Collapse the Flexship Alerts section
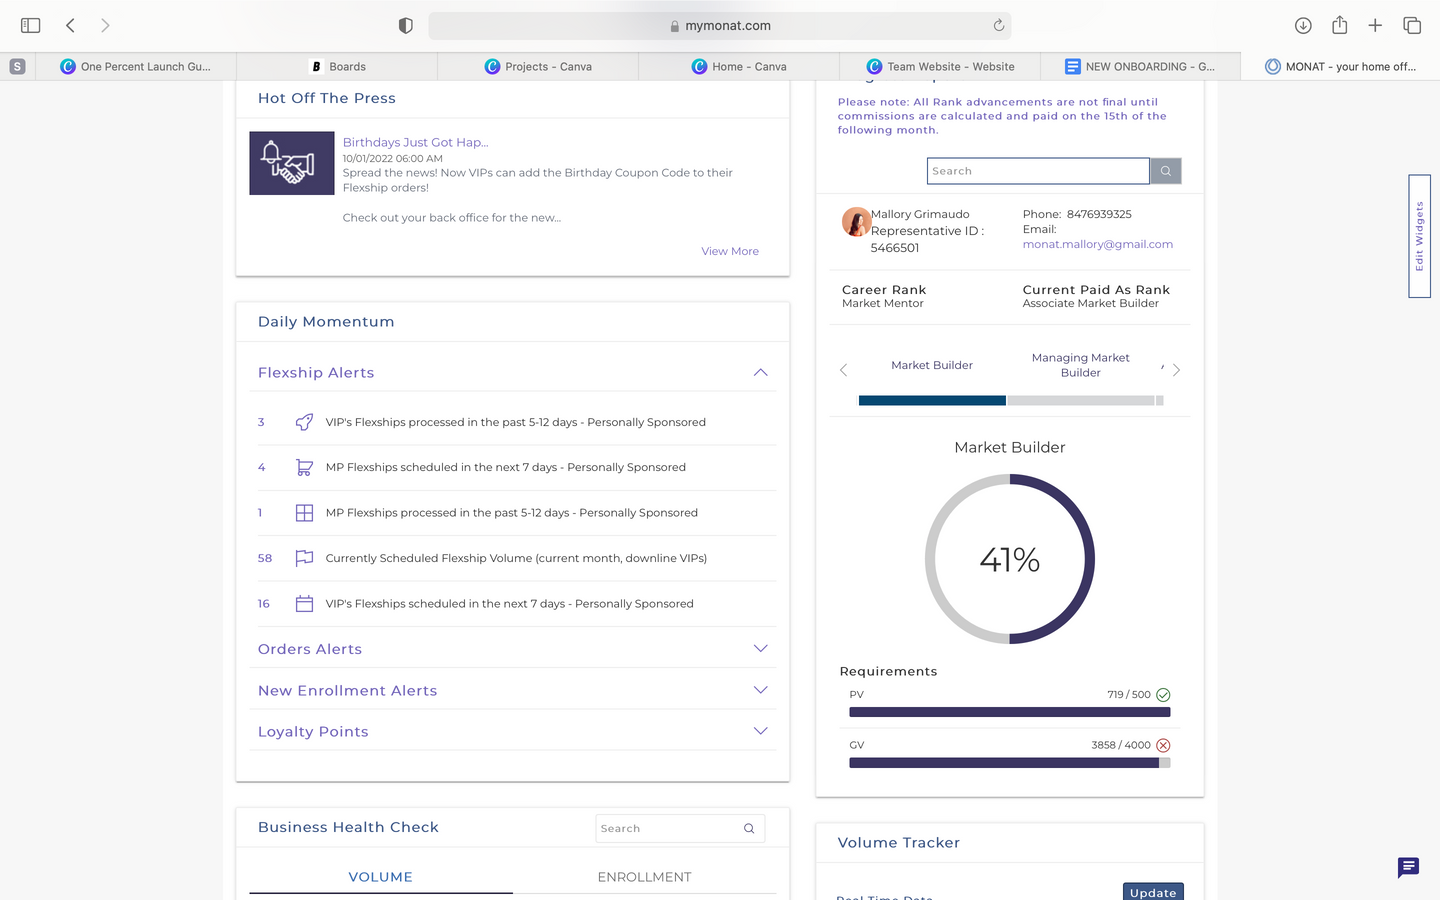1440x900 pixels. (x=760, y=372)
